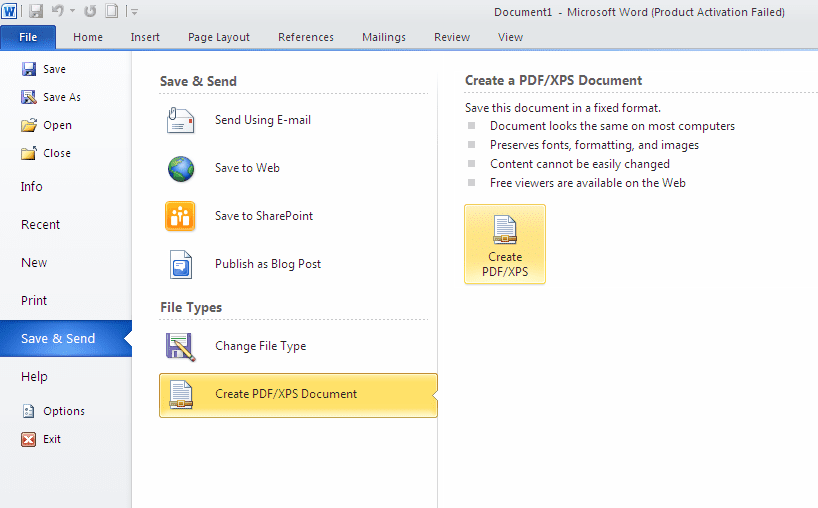
Task: Click the Undo icon in Quick Access Toolbar
Action: (x=58, y=11)
